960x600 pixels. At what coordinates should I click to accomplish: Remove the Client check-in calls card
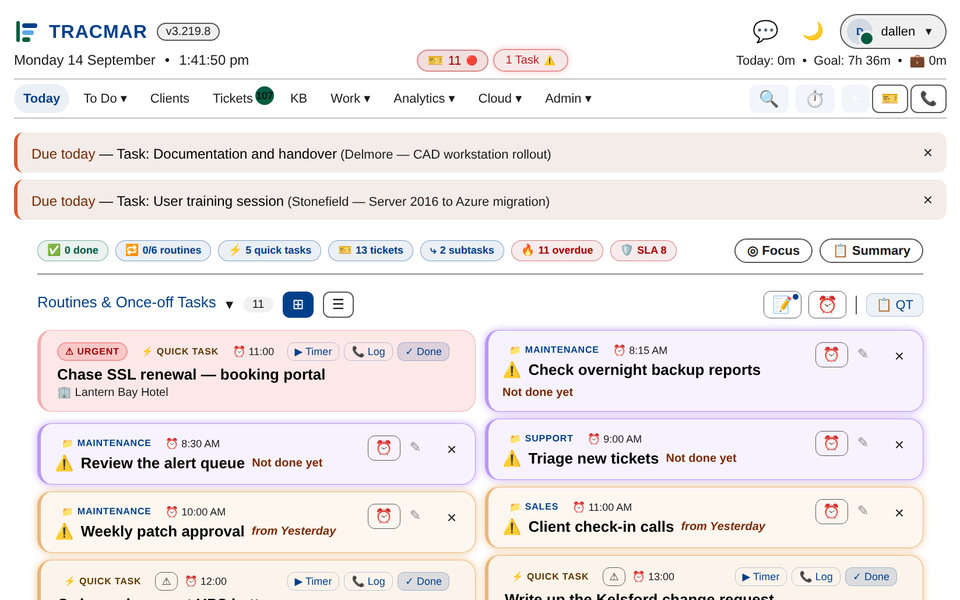click(899, 513)
